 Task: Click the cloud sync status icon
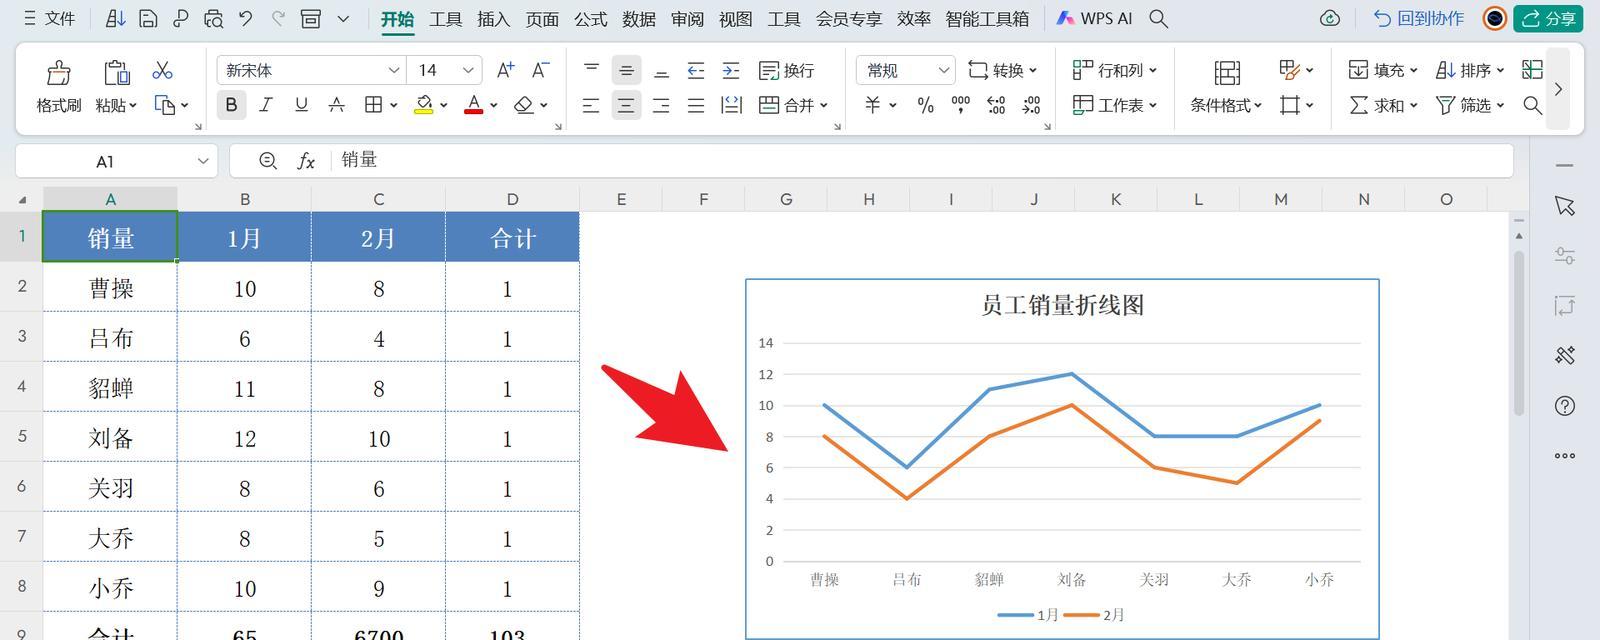pyautogui.click(x=1330, y=18)
